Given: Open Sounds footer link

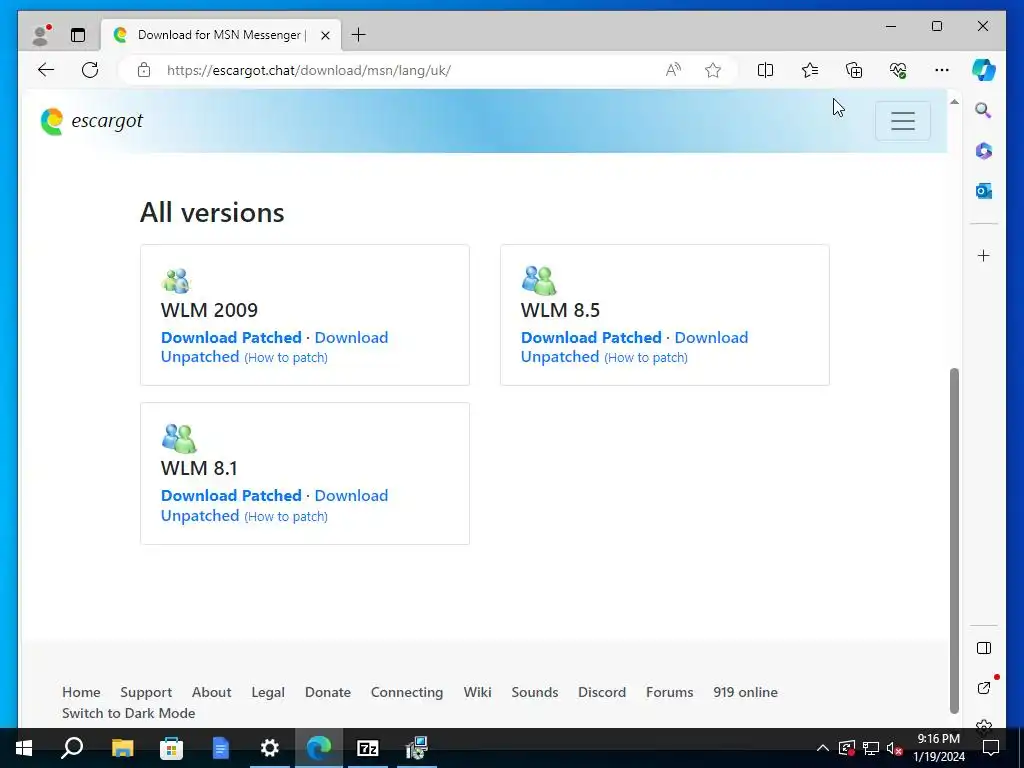Looking at the screenshot, I should click(x=535, y=692).
